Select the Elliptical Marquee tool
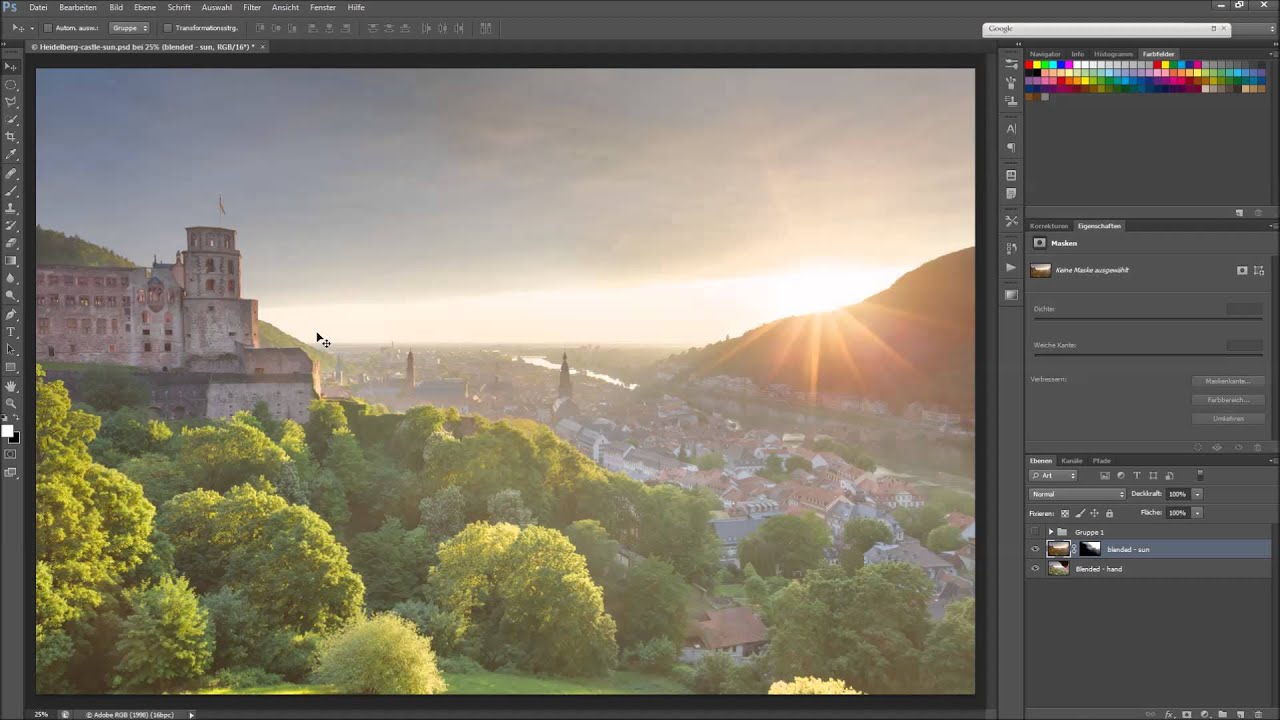The image size is (1280, 720). (11, 84)
